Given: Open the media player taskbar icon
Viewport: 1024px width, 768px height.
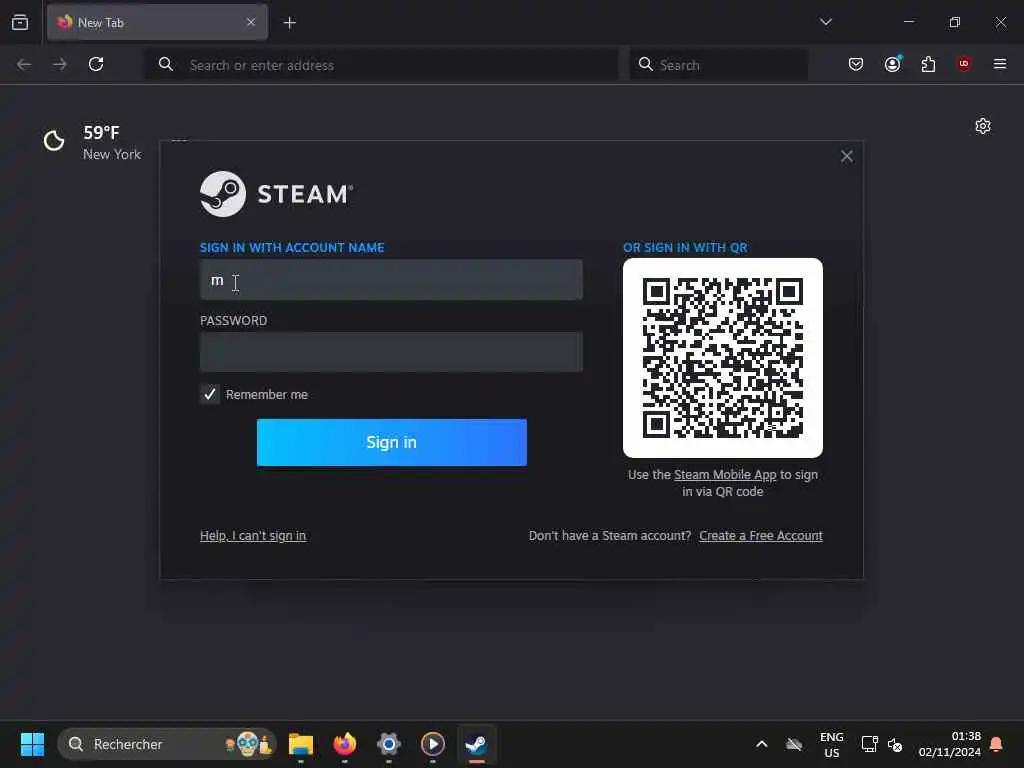Looking at the screenshot, I should (x=432, y=744).
